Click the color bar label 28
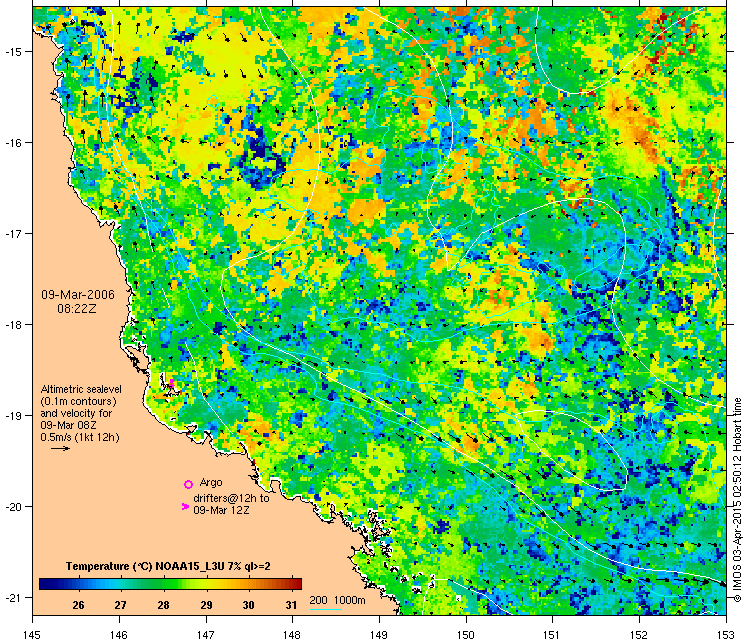750x640 pixels. tap(164, 606)
